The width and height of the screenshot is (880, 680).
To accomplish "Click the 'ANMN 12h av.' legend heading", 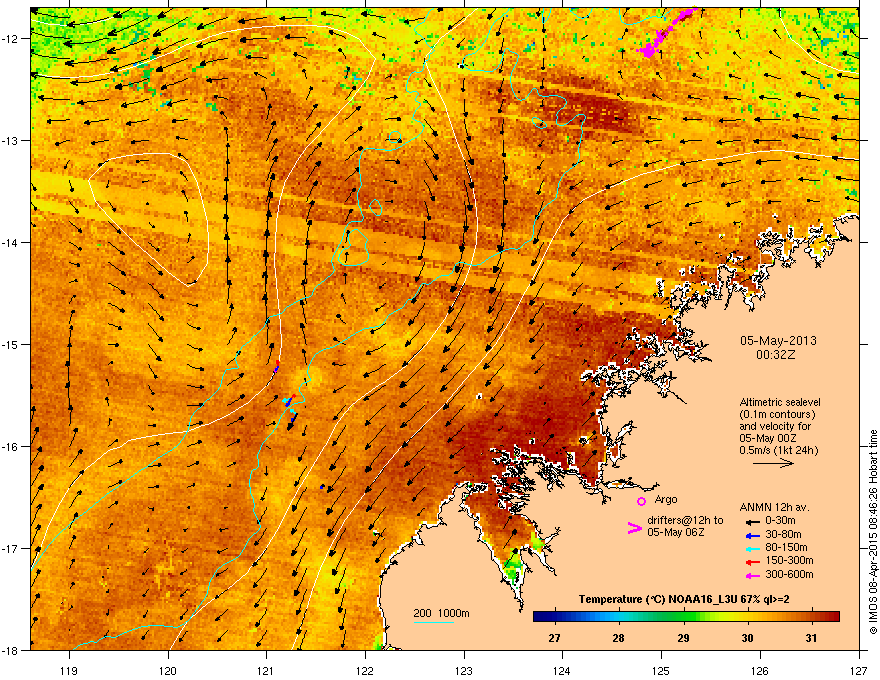I will pos(774,507).
